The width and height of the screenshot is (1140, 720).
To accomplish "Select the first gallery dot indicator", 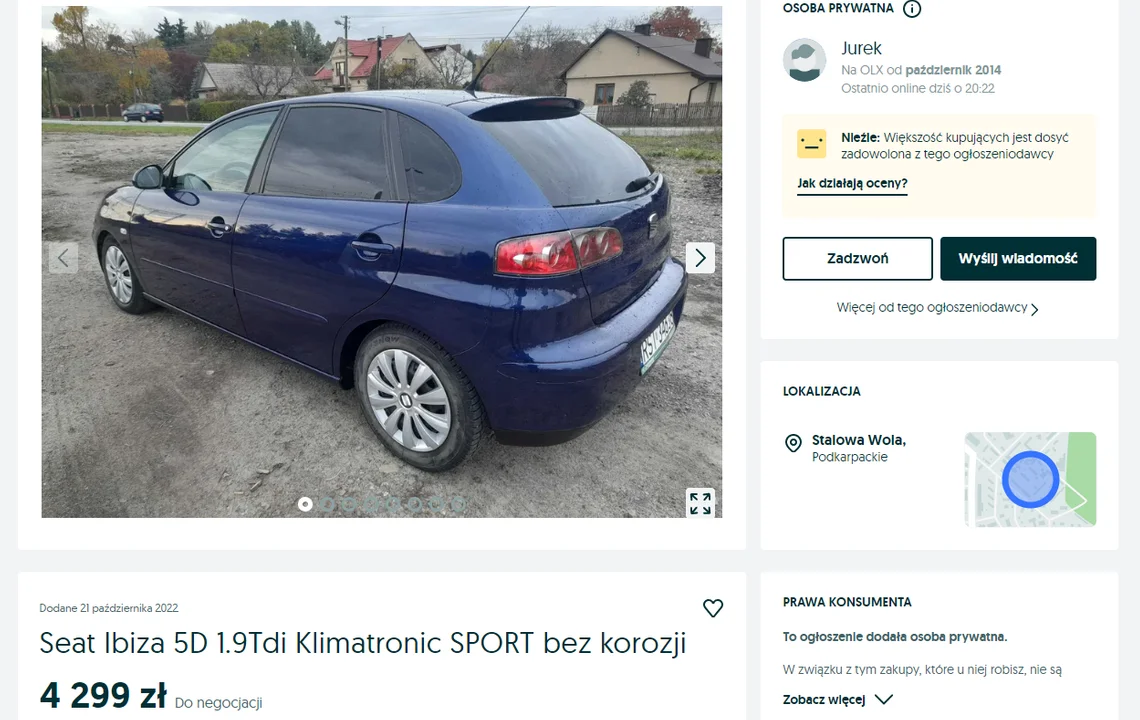I will (305, 503).
